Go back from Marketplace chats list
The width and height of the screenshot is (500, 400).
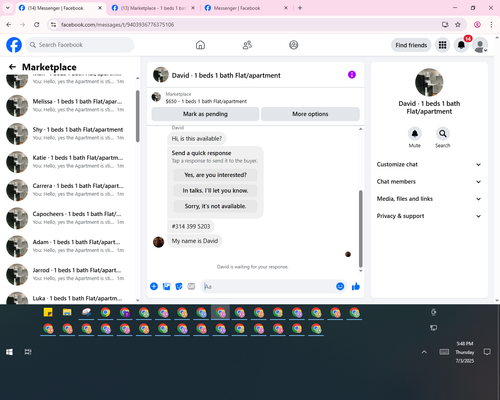click(x=12, y=67)
